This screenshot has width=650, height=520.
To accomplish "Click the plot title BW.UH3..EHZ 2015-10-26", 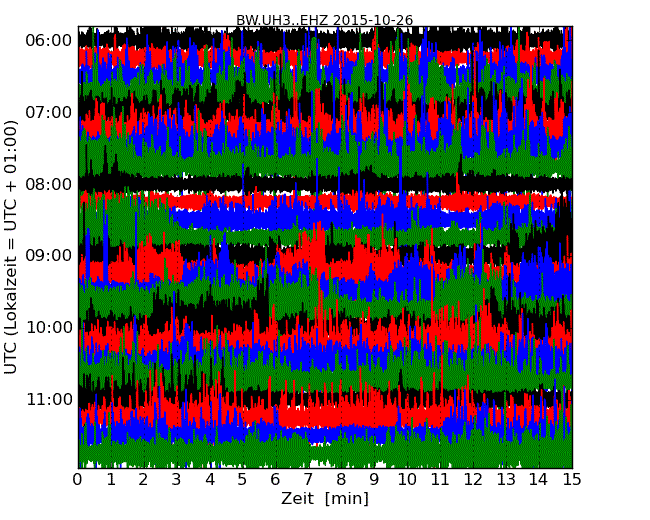I will (x=325, y=20).
